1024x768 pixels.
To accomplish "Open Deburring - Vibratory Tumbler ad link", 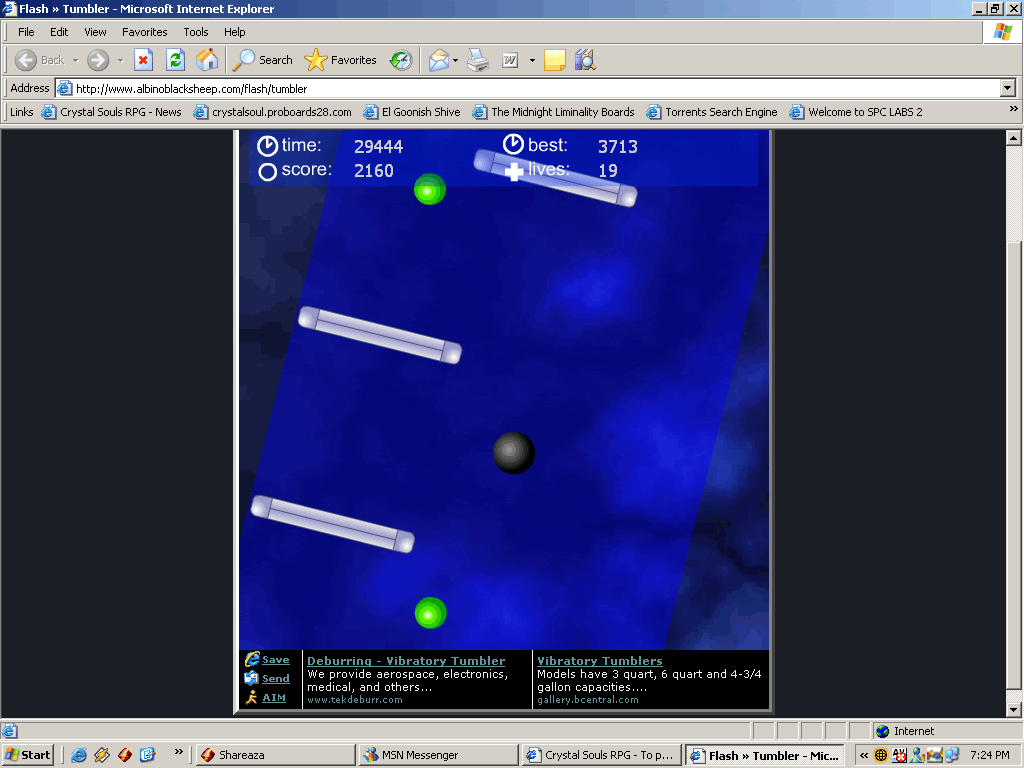I will pos(406,661).
